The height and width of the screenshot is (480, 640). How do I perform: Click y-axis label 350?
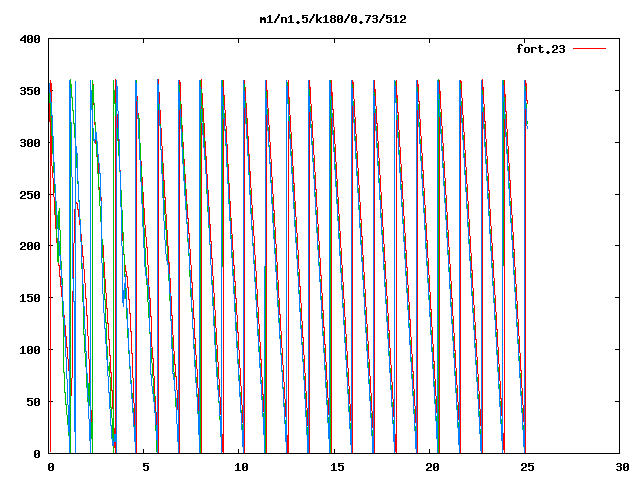tap(30, 91)
